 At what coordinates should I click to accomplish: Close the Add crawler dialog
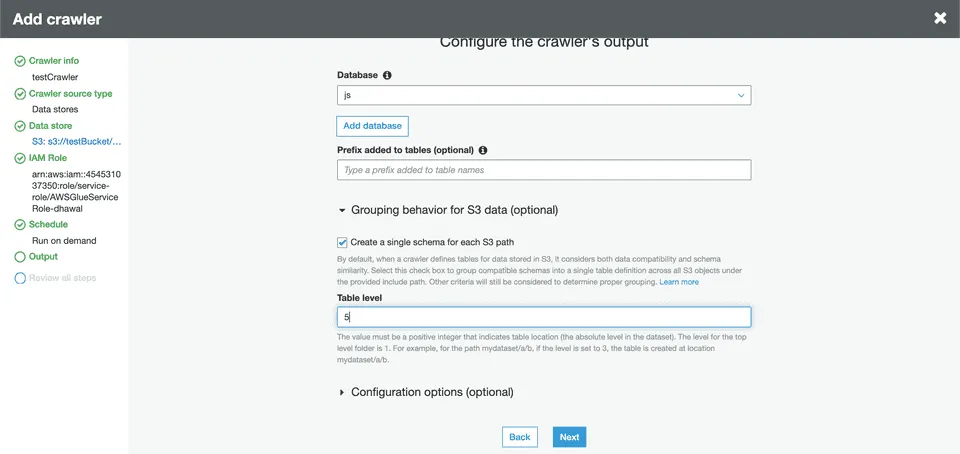[x=940, y=18]
